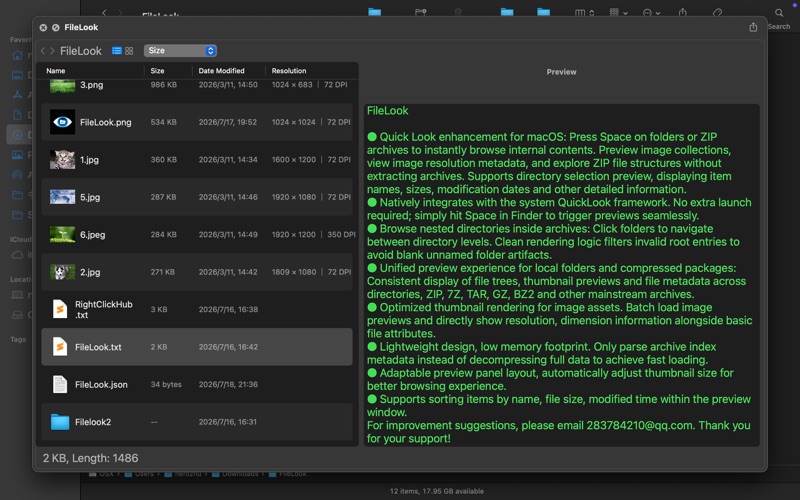800x500 pixels.
Task: Click the 1809 × 1080 resolution value
Action: pyautogui.click(x=293, y=272)
